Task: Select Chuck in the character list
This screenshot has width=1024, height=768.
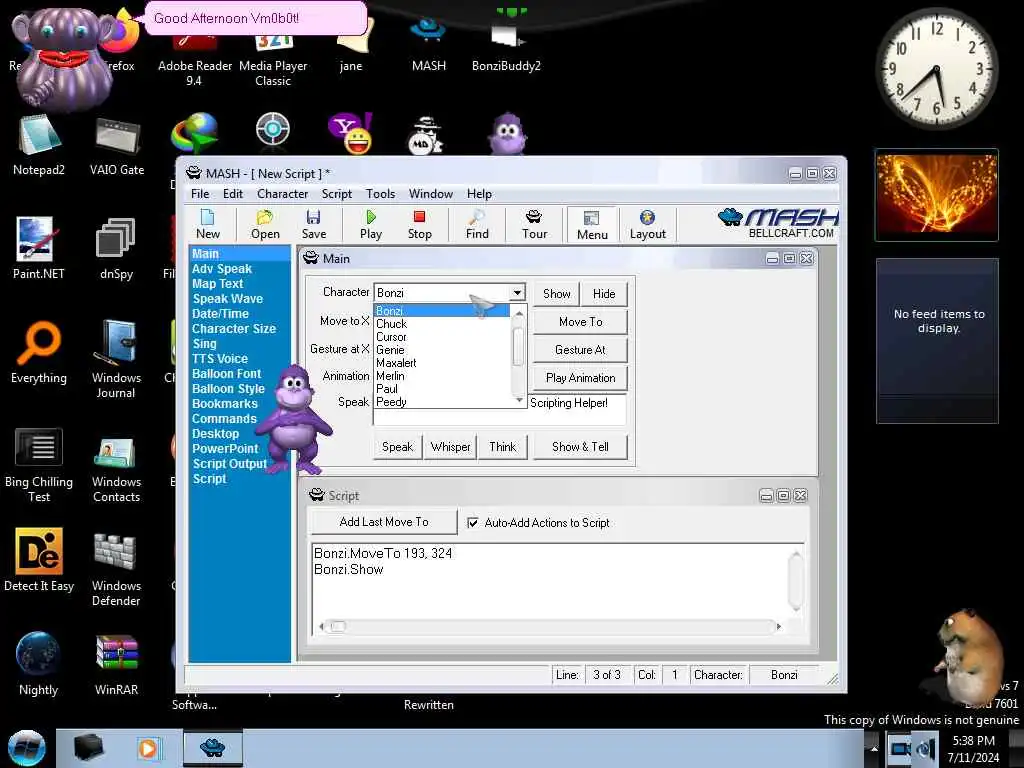Action: click(391, 324)
